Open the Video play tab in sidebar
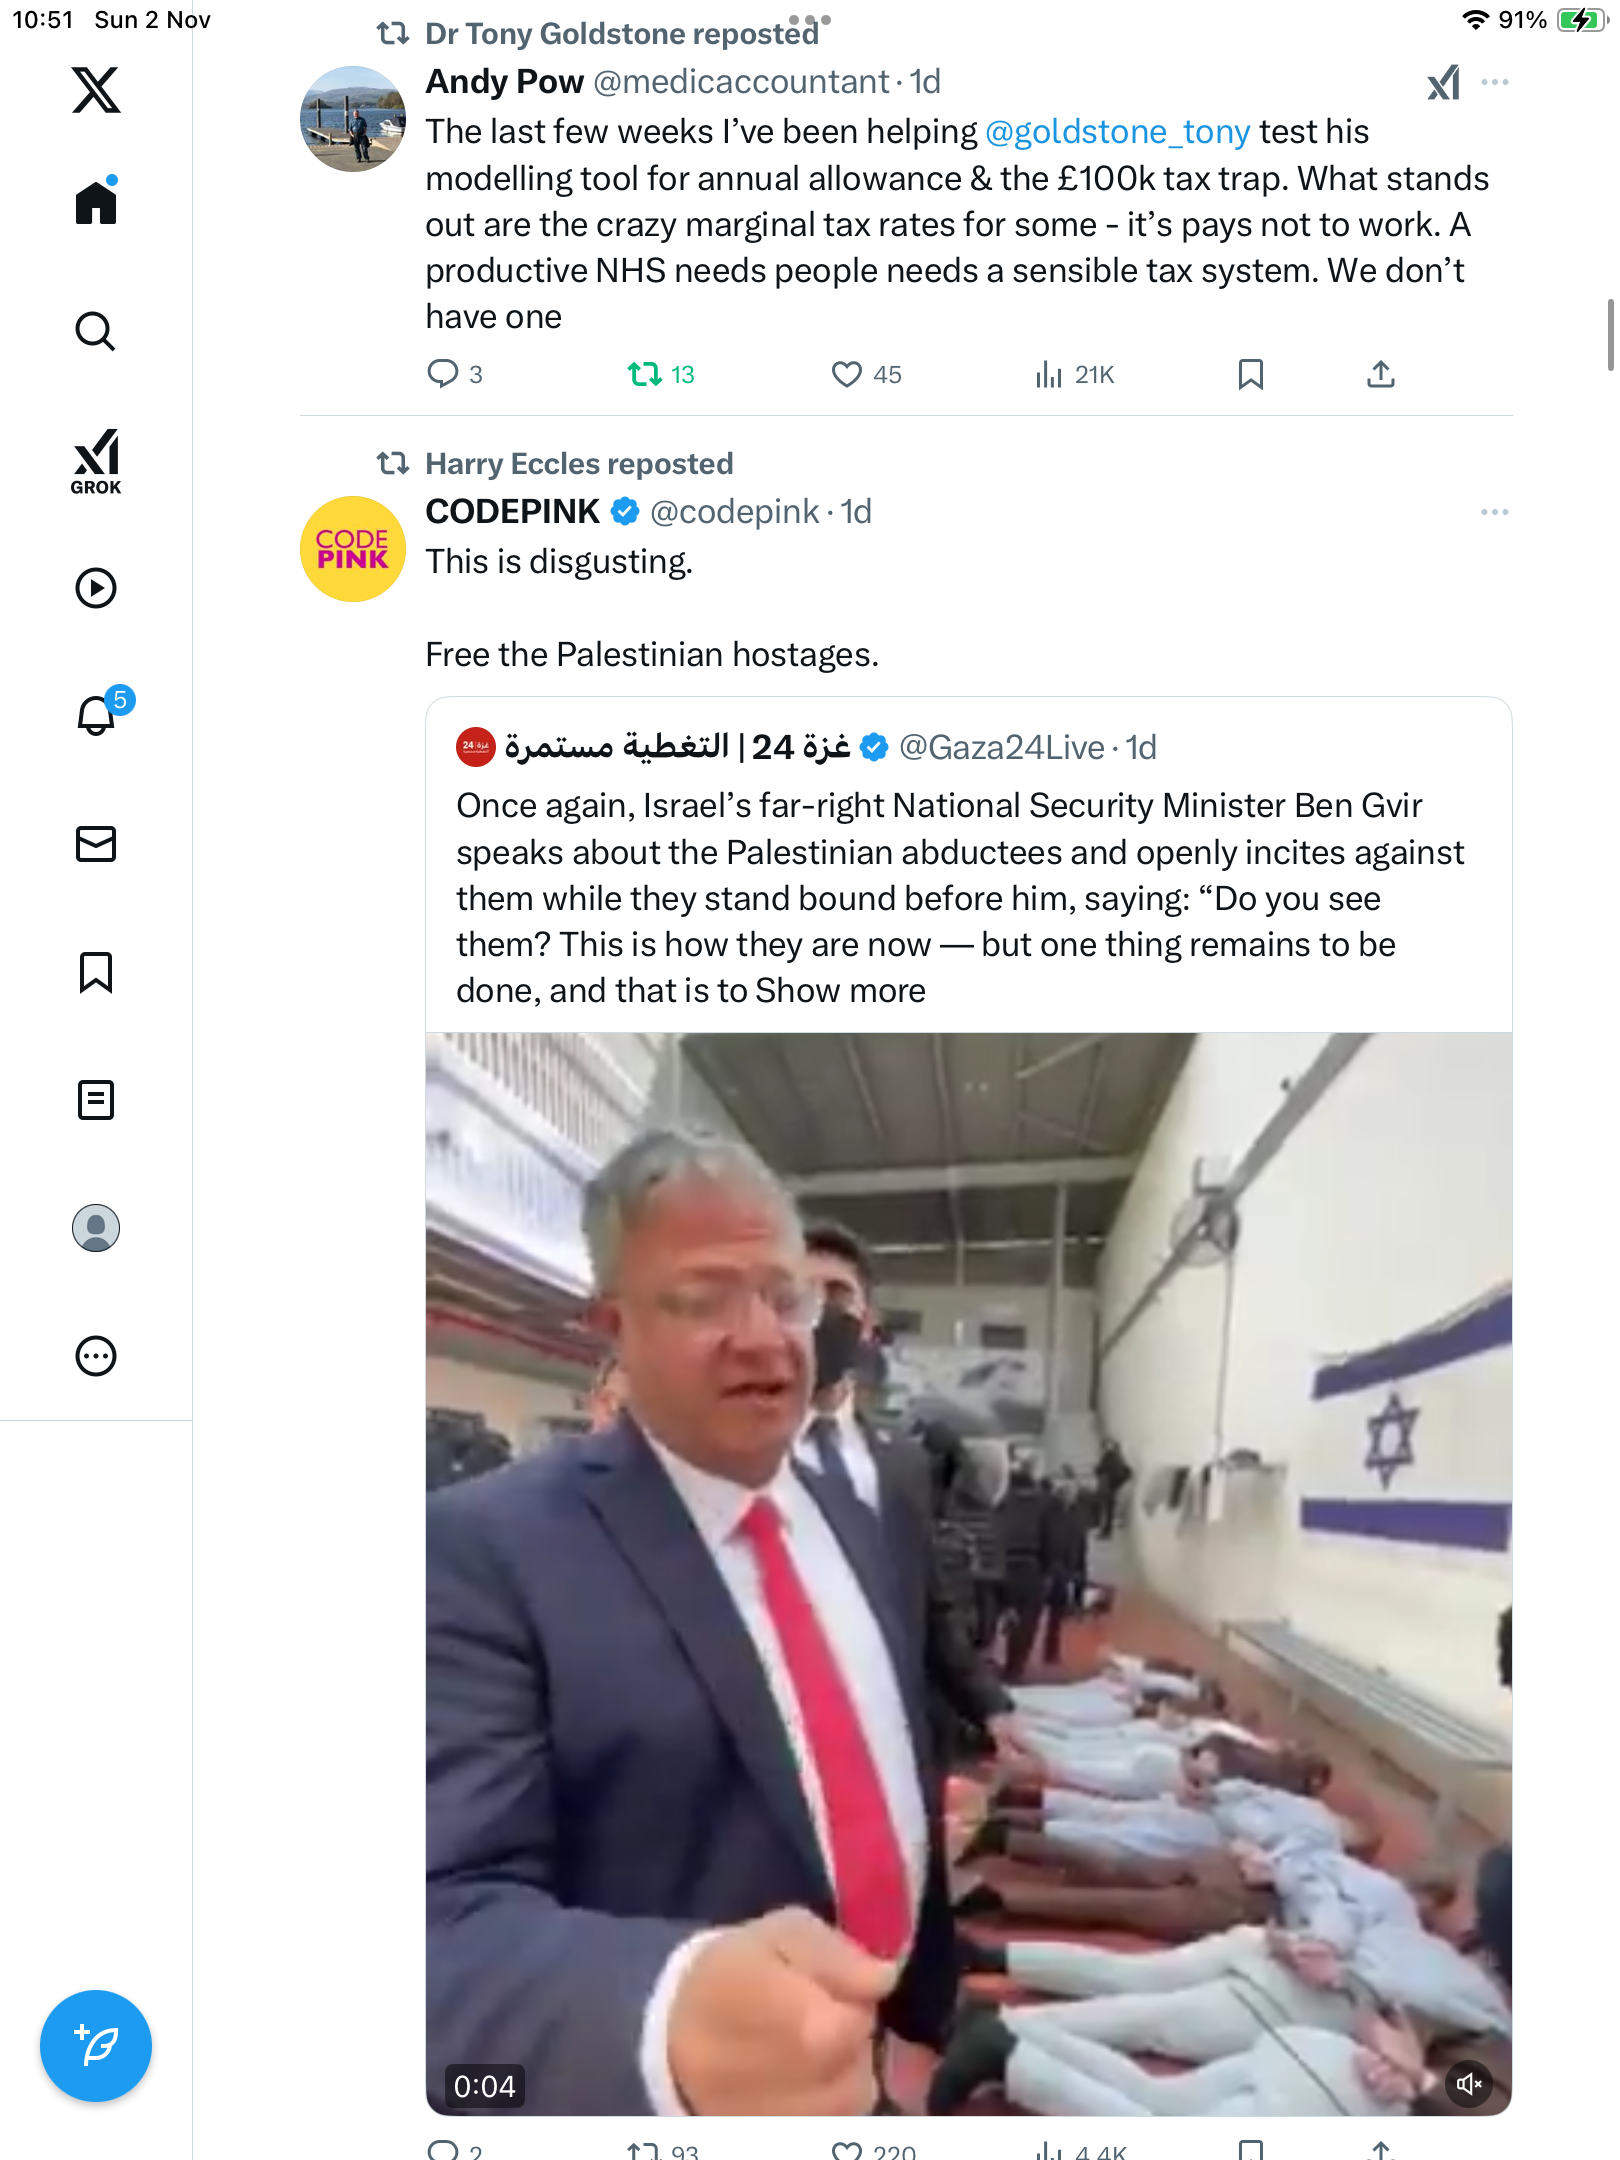 96,588
